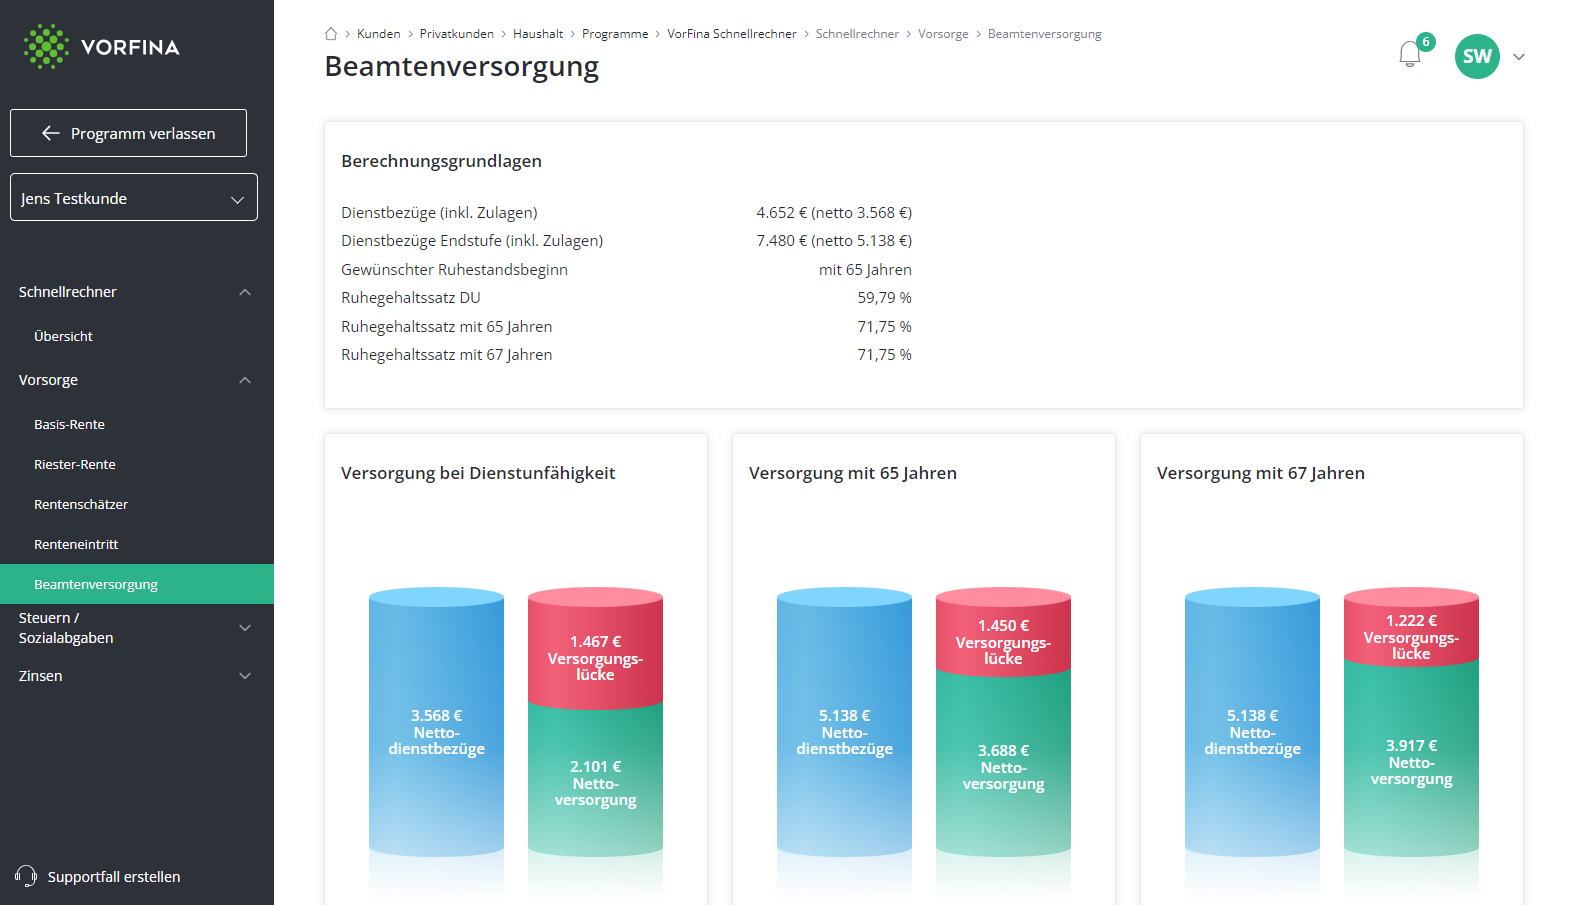Go to Privatkunden breadcrumb
The width and height of the screenshot is (1591, 905).
(457, 34)
